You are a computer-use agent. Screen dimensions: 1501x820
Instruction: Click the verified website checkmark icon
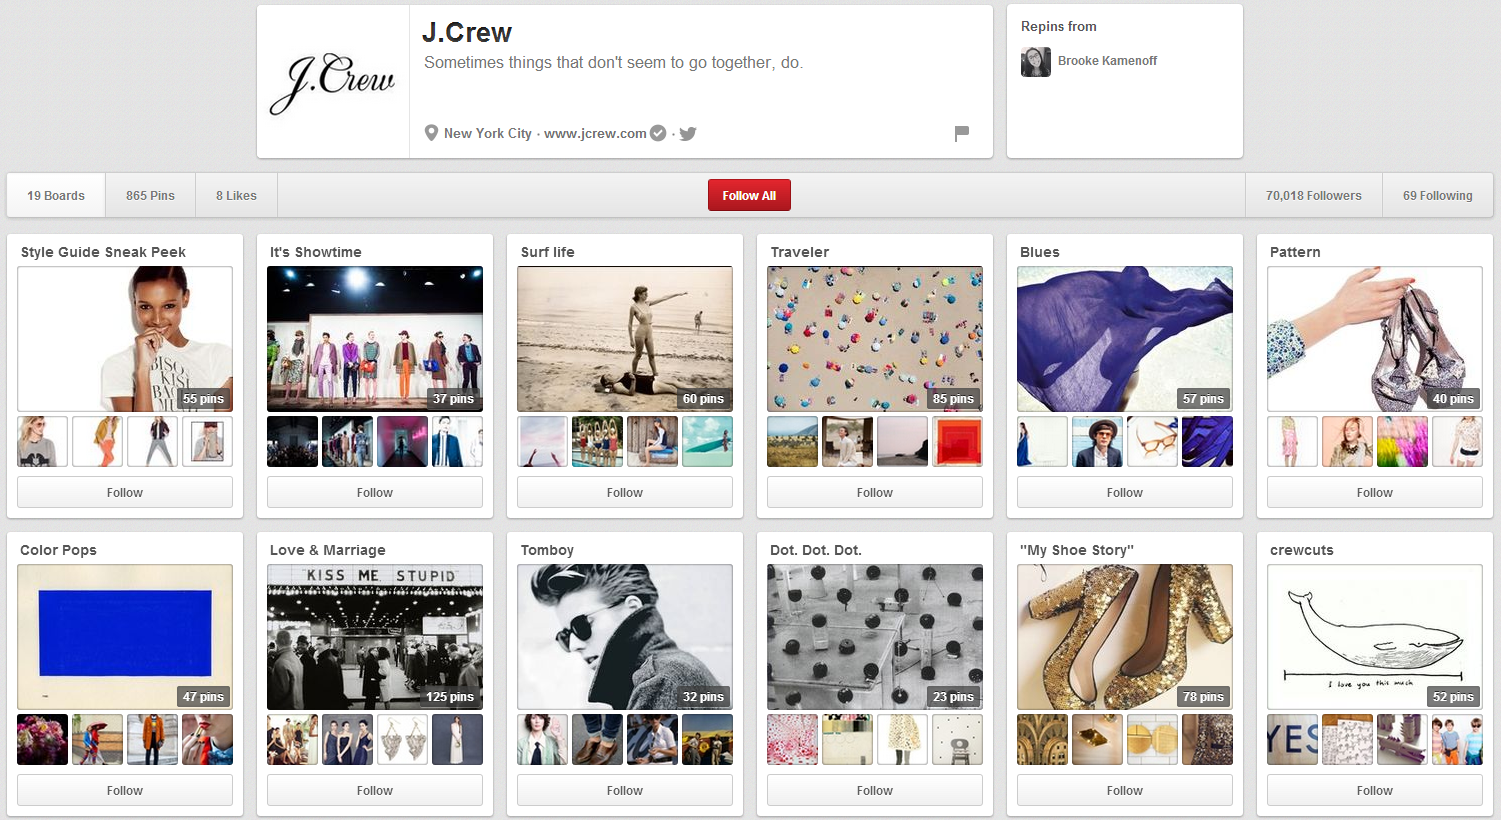click(x=658, y=133)
